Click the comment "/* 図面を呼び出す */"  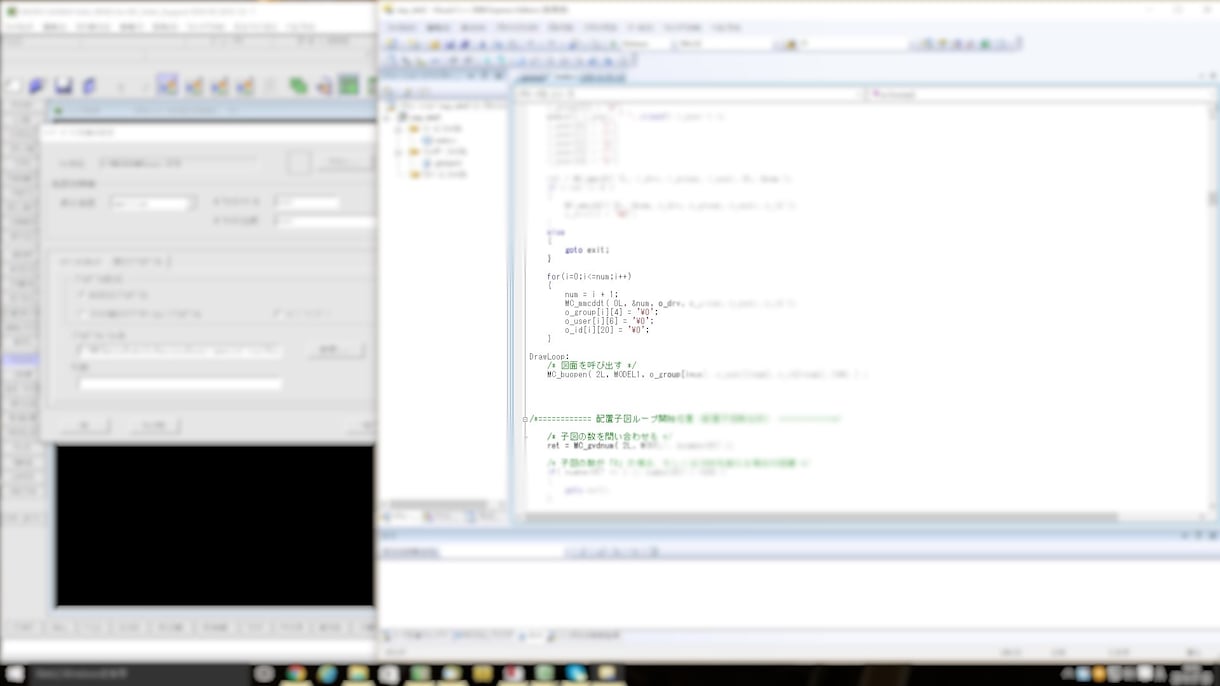click(x=591, y=365)
